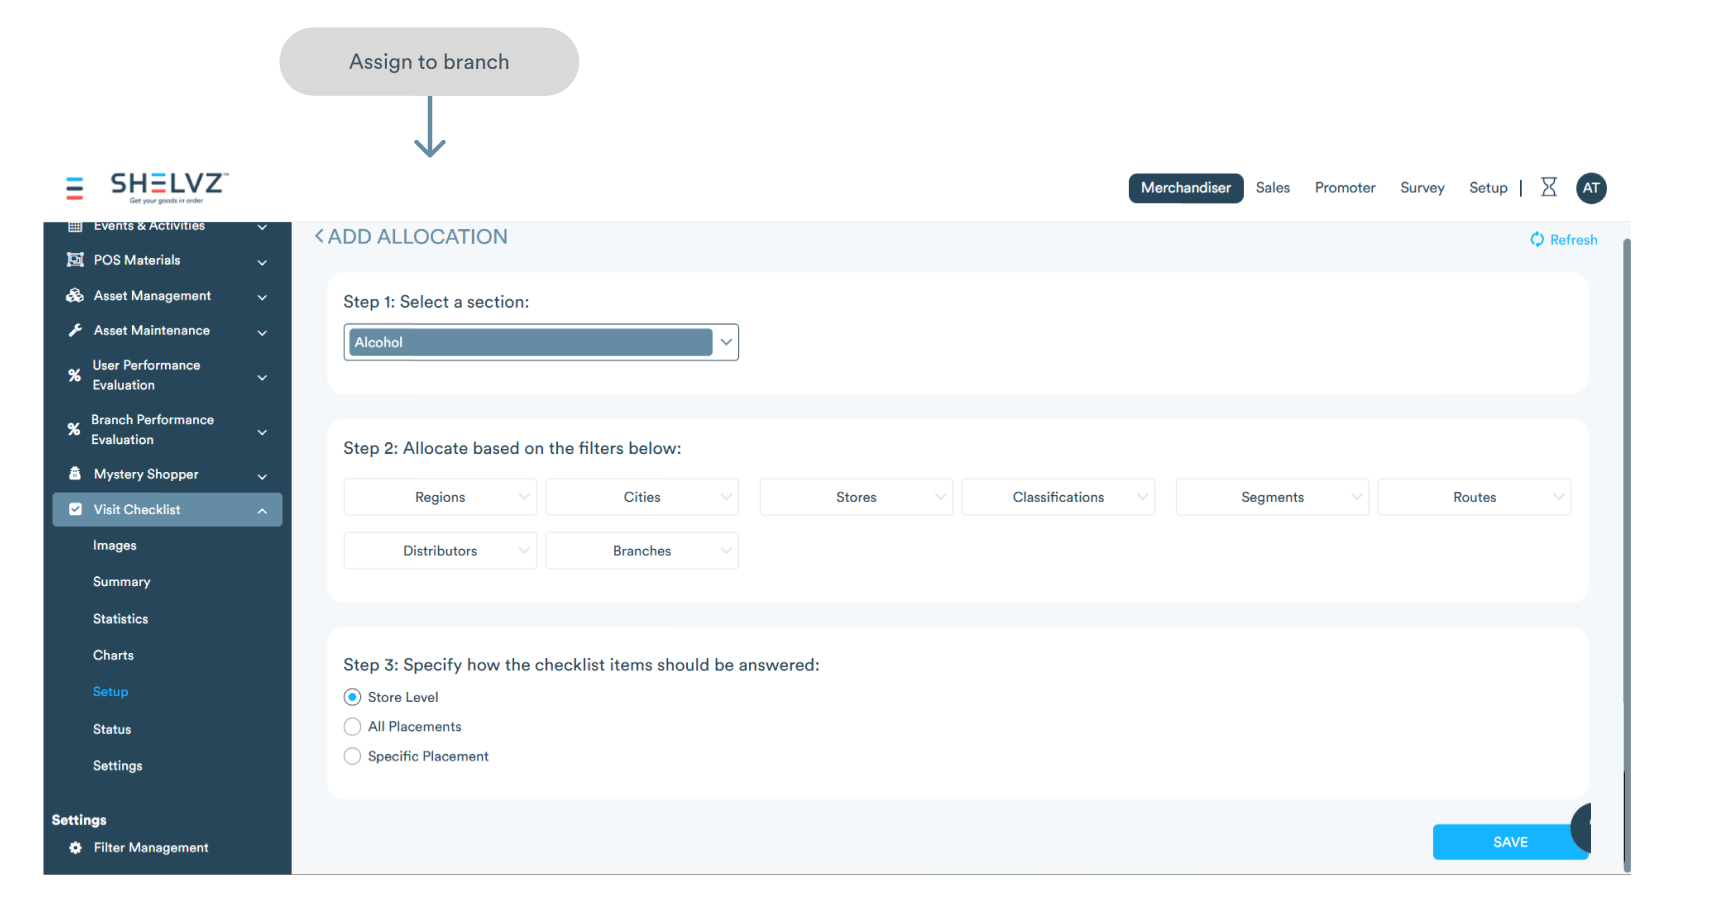Open the Promoter tab
This screenshot has height=920, width=1716.
(x=1344, y=188)
